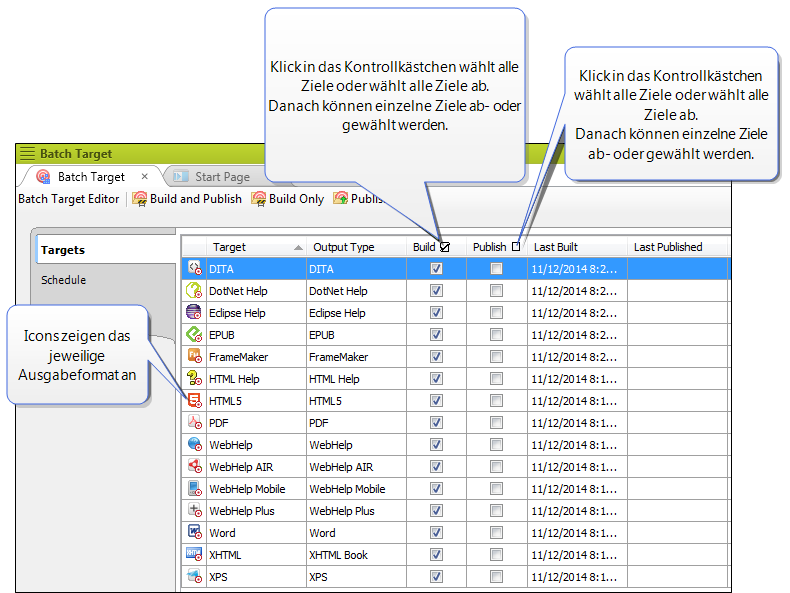Click the Build and Publish button
This screenshot has width=790, height=593.
pyautogui.click(x=187, y=199)
